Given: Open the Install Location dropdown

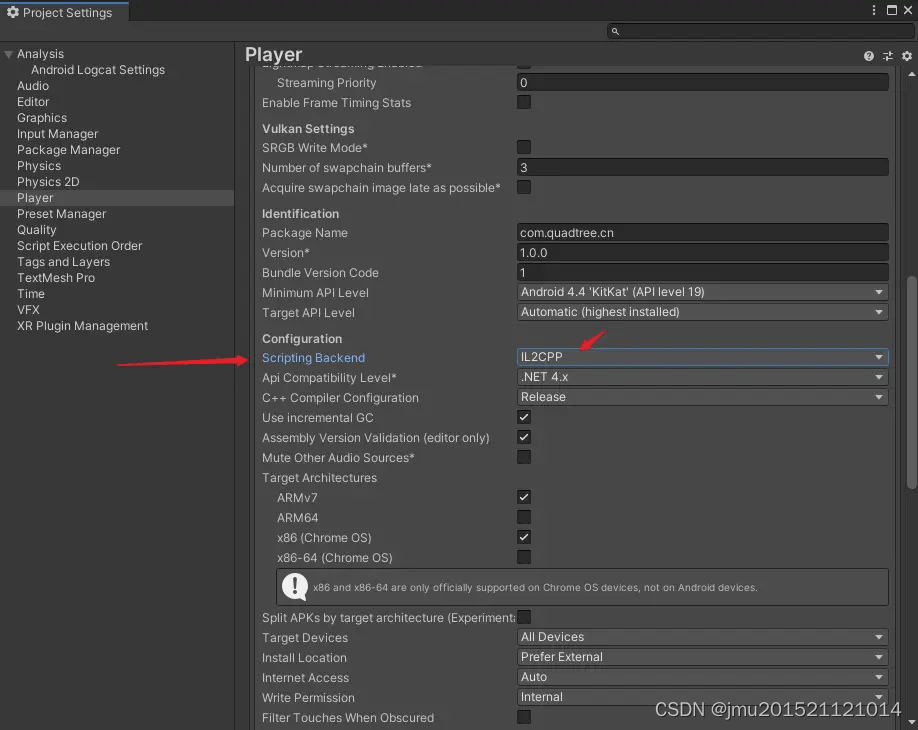Looking at the screenshot, I should tap(700, 657).
